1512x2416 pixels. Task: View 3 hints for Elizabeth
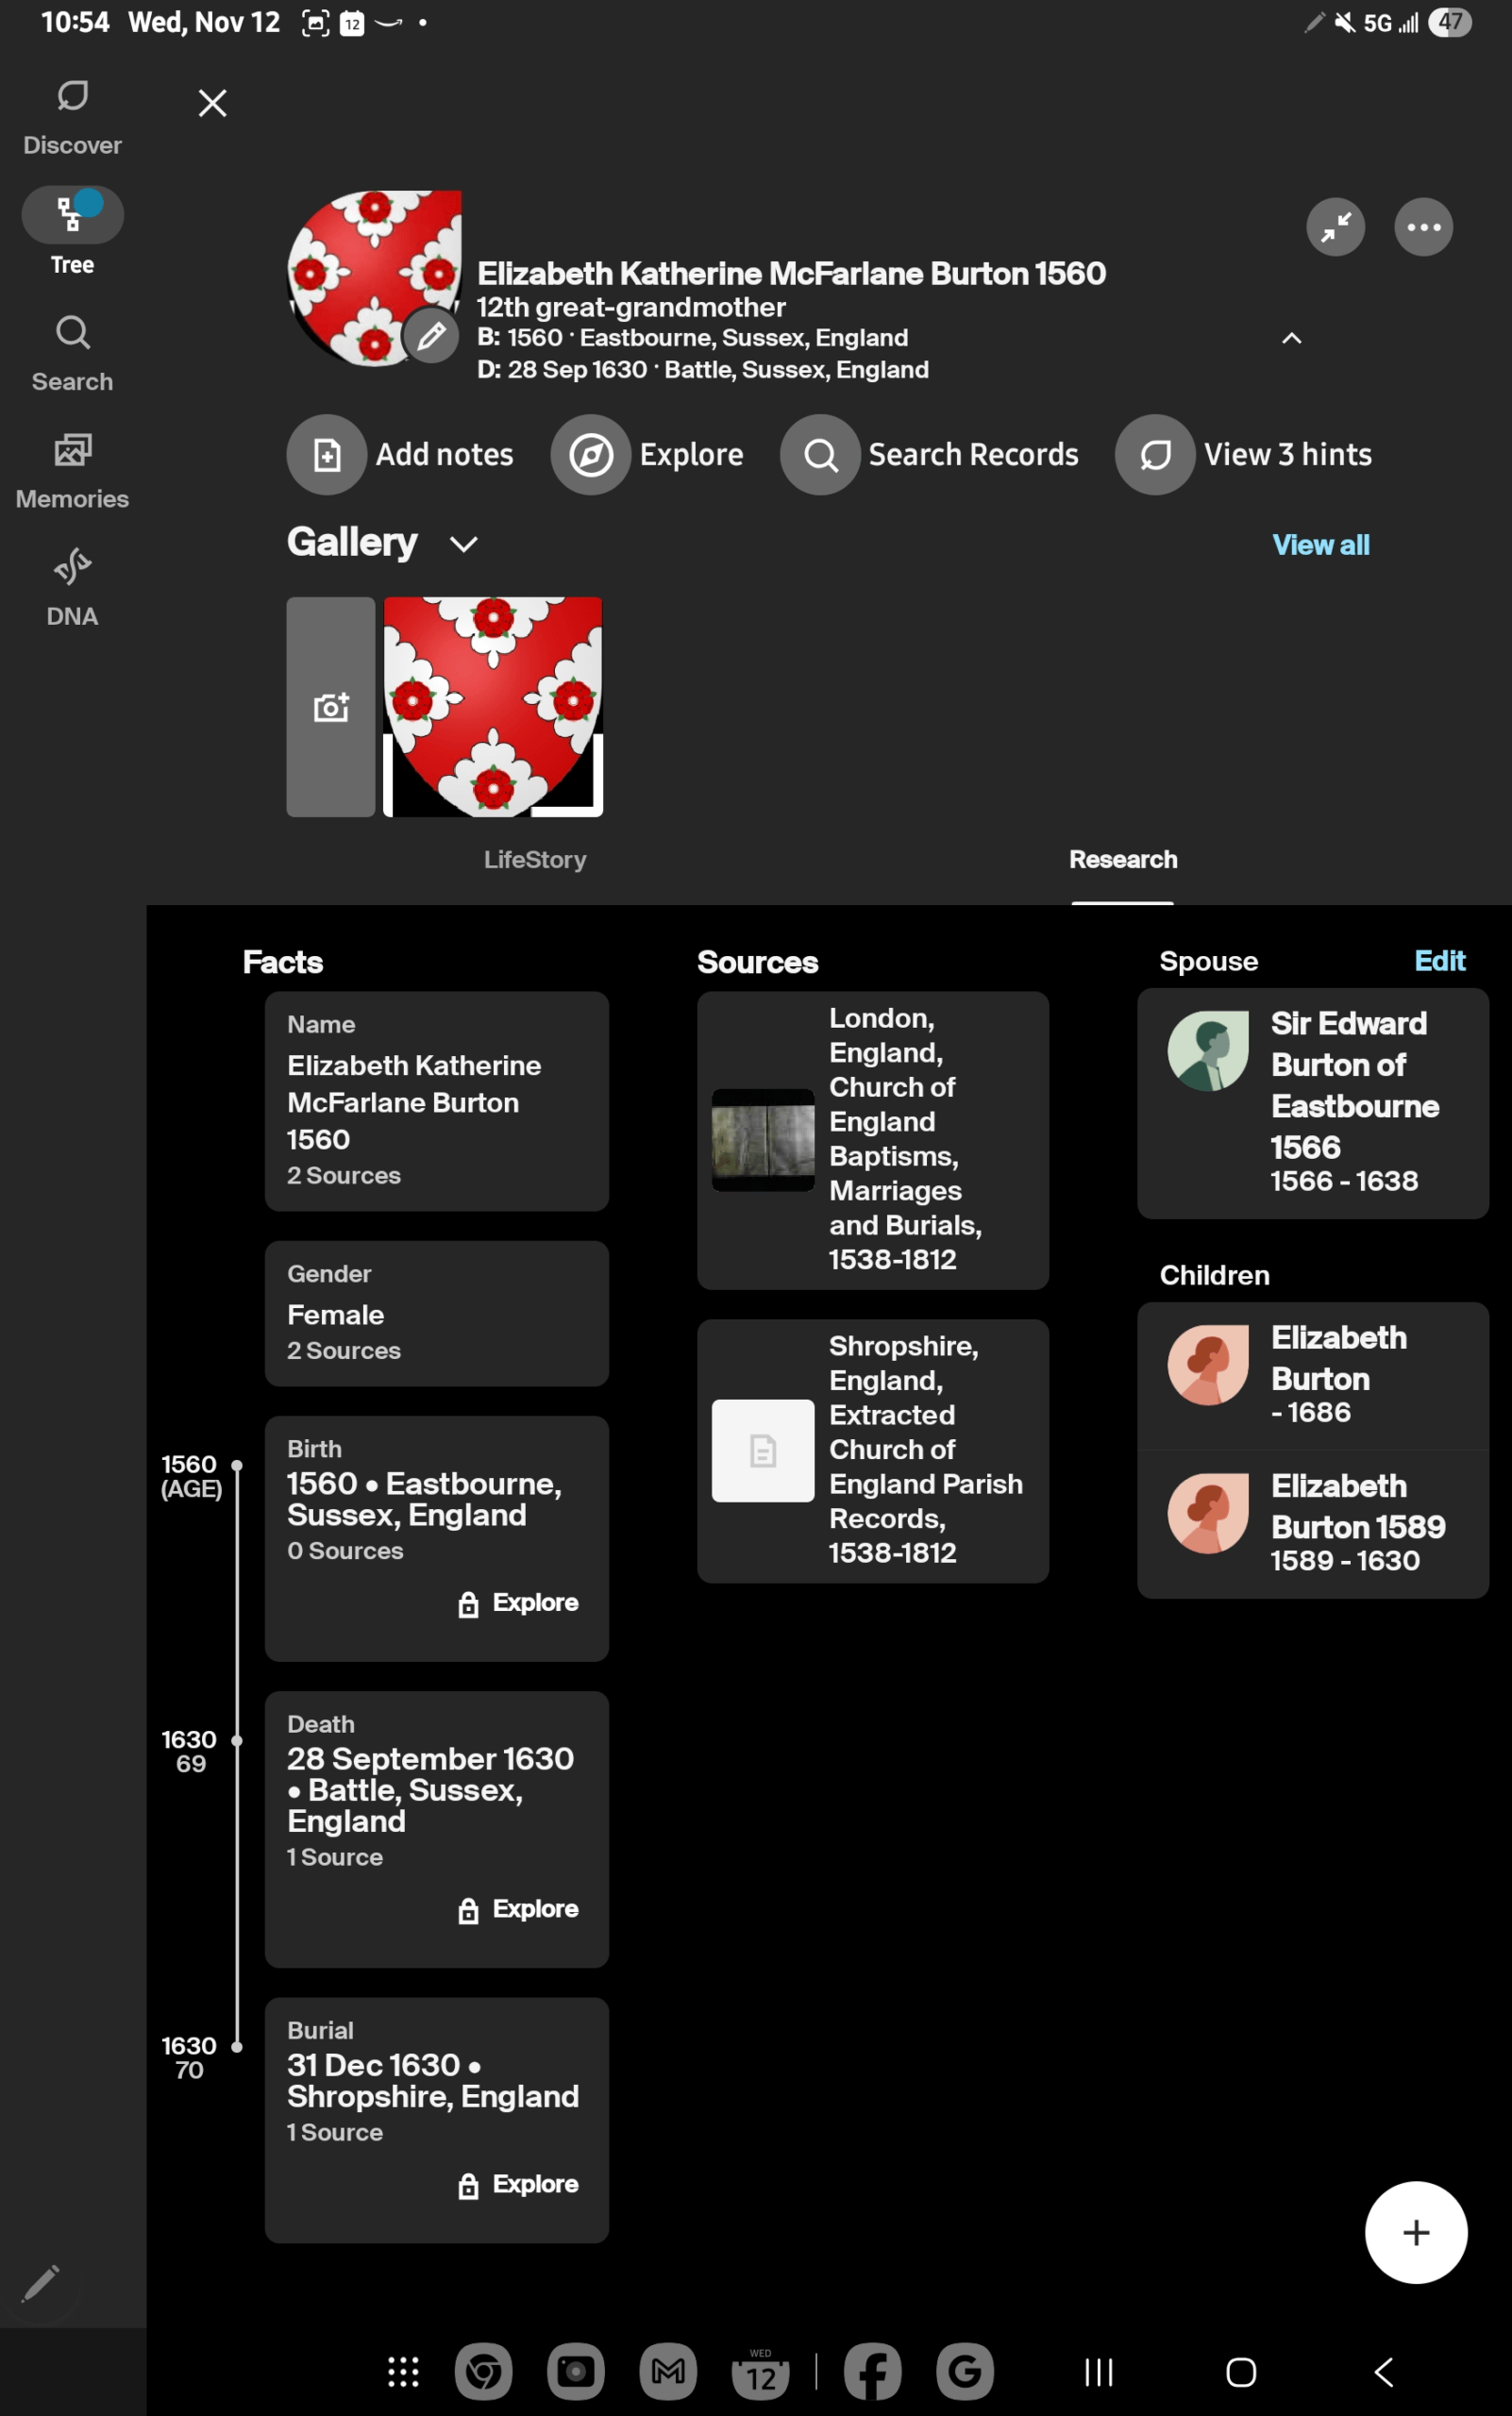(x=1245, y=454)
